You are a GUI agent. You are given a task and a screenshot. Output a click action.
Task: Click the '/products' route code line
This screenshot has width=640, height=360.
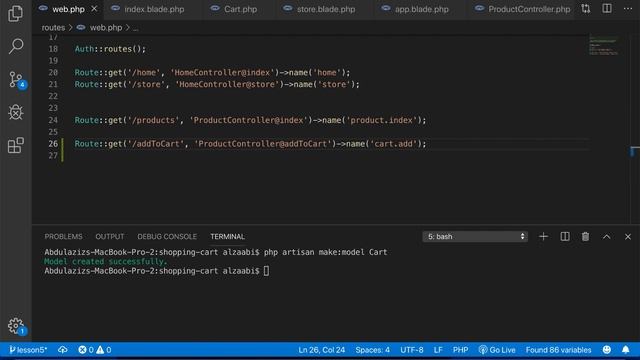[x=250, y=120]
